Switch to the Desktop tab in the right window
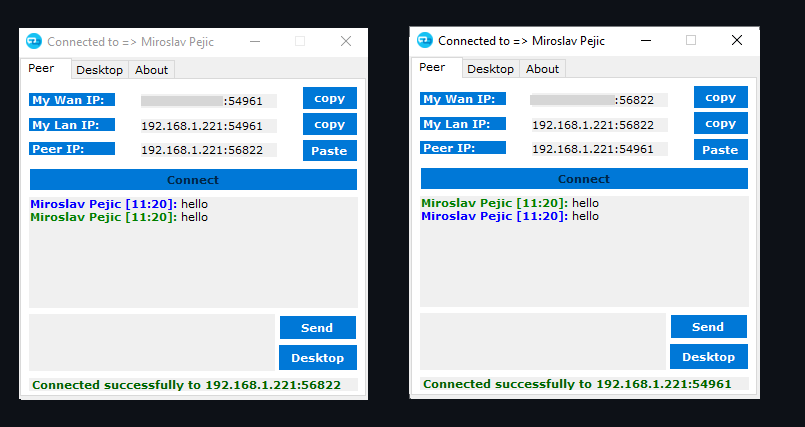This screenshot has height=427, width=805. [490, 69]
